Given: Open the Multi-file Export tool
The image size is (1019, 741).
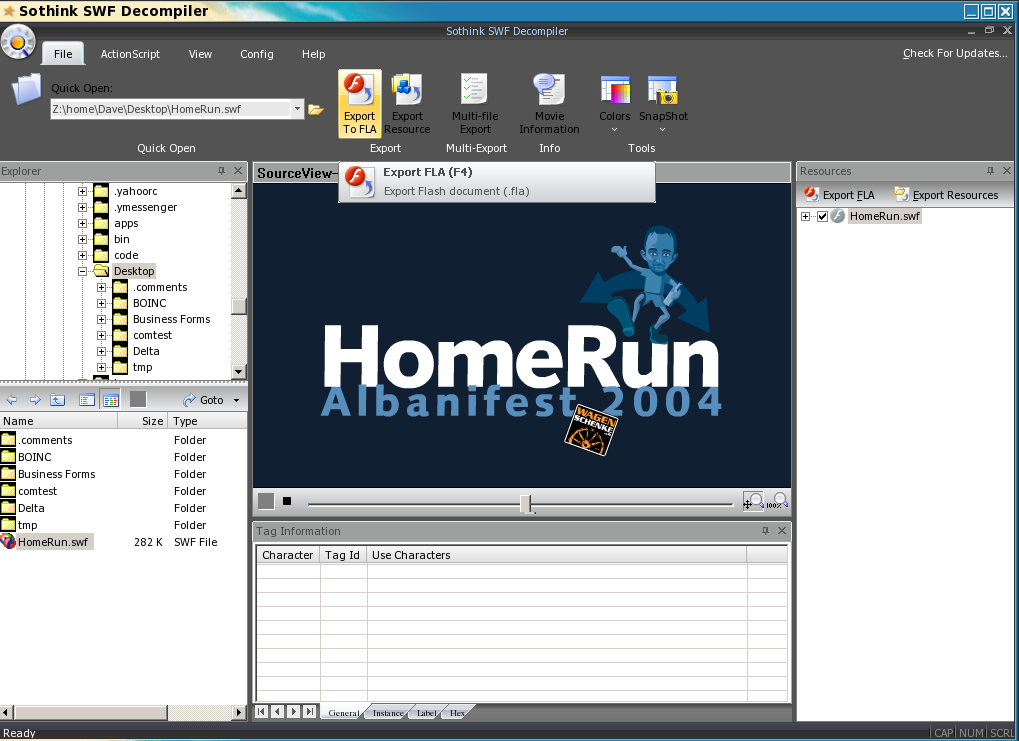Looking at the screenshot, I should (x=475, y=103).
